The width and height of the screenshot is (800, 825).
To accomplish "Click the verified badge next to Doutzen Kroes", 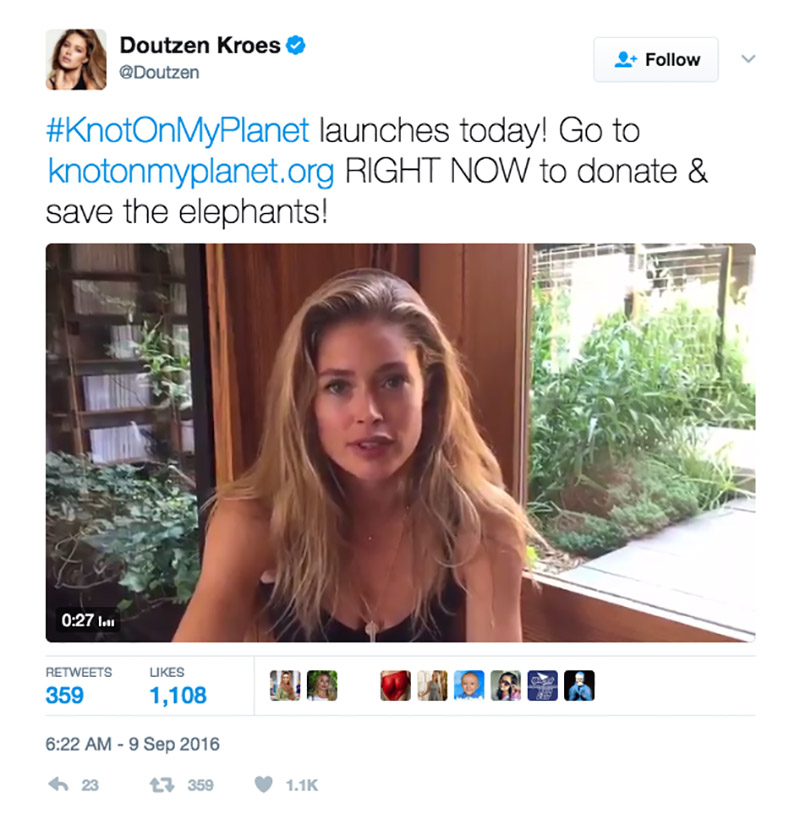I will pos(296,45).
